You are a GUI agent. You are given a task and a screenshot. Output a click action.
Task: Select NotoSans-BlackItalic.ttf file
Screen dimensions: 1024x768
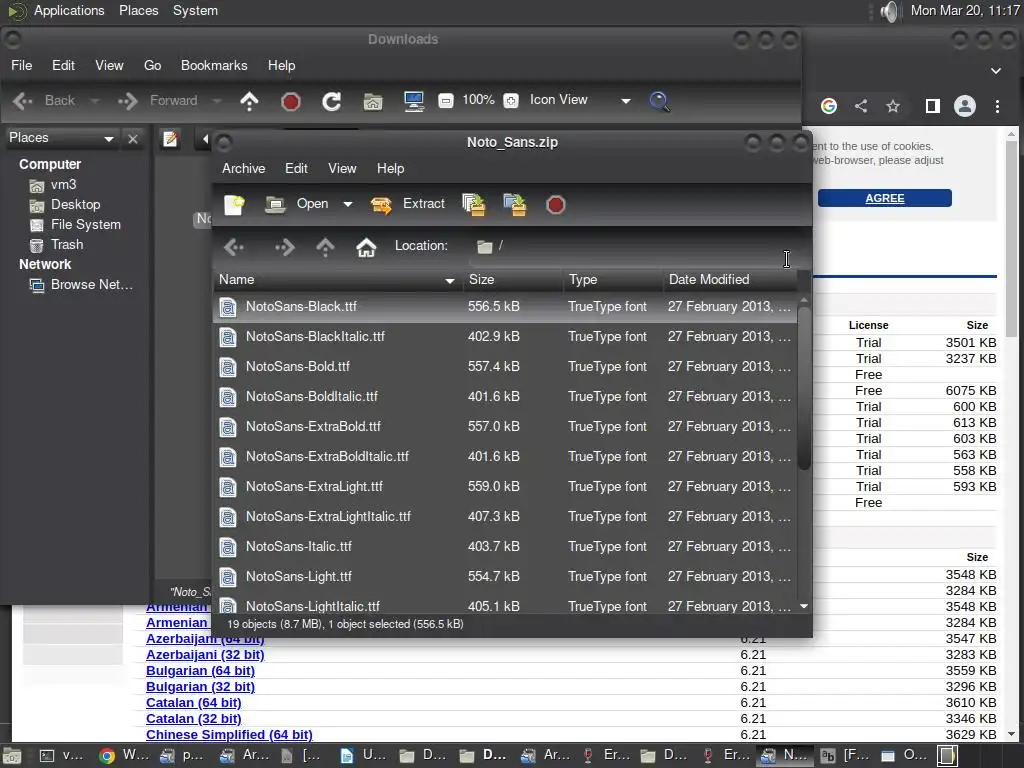505,337
